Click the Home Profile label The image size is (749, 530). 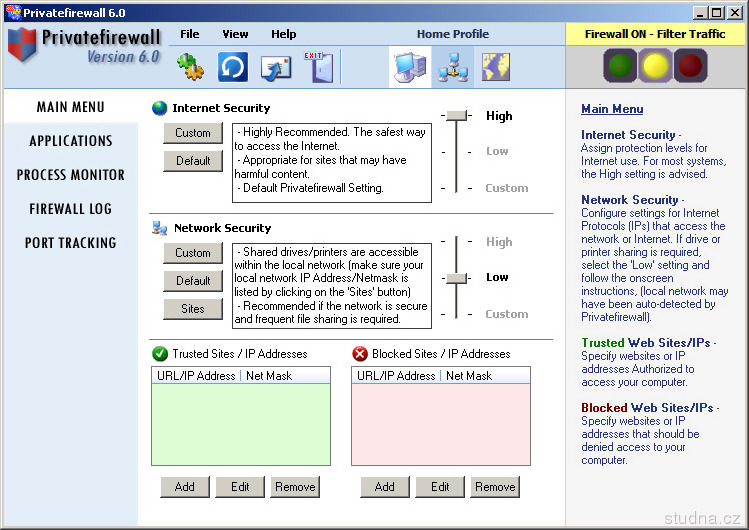[x=453, y=34]
